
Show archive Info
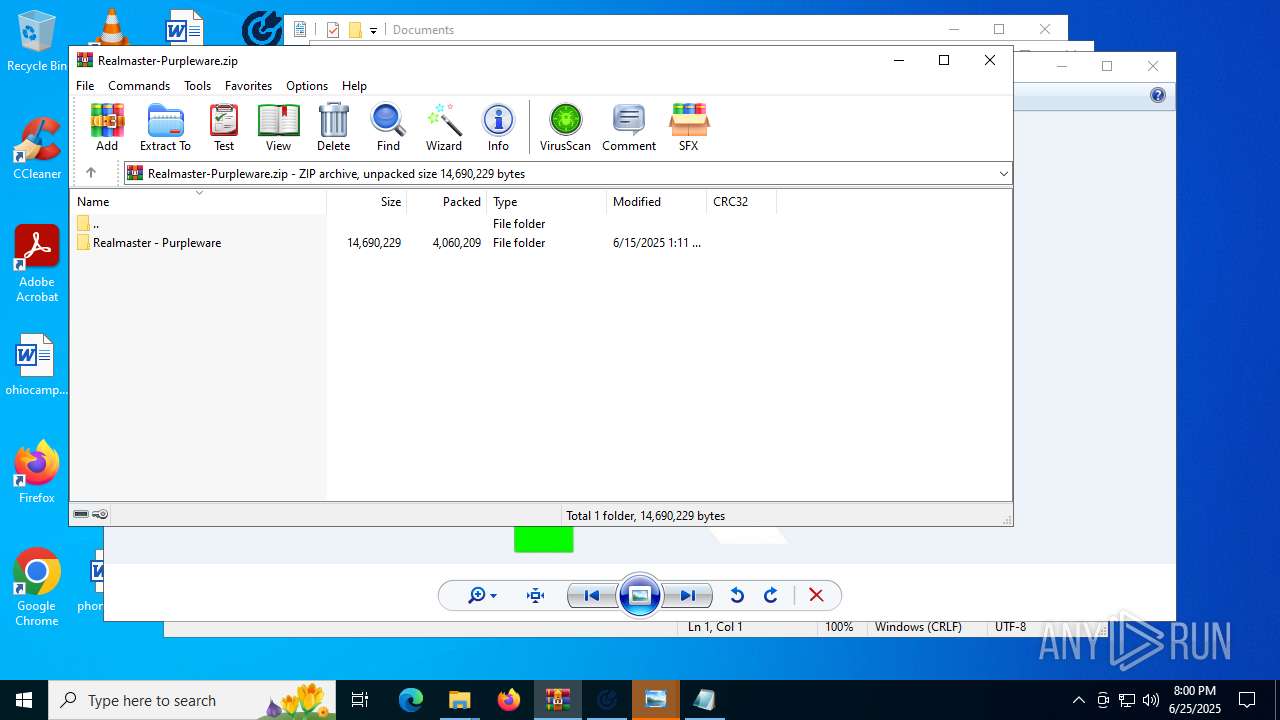pos(498,127)
